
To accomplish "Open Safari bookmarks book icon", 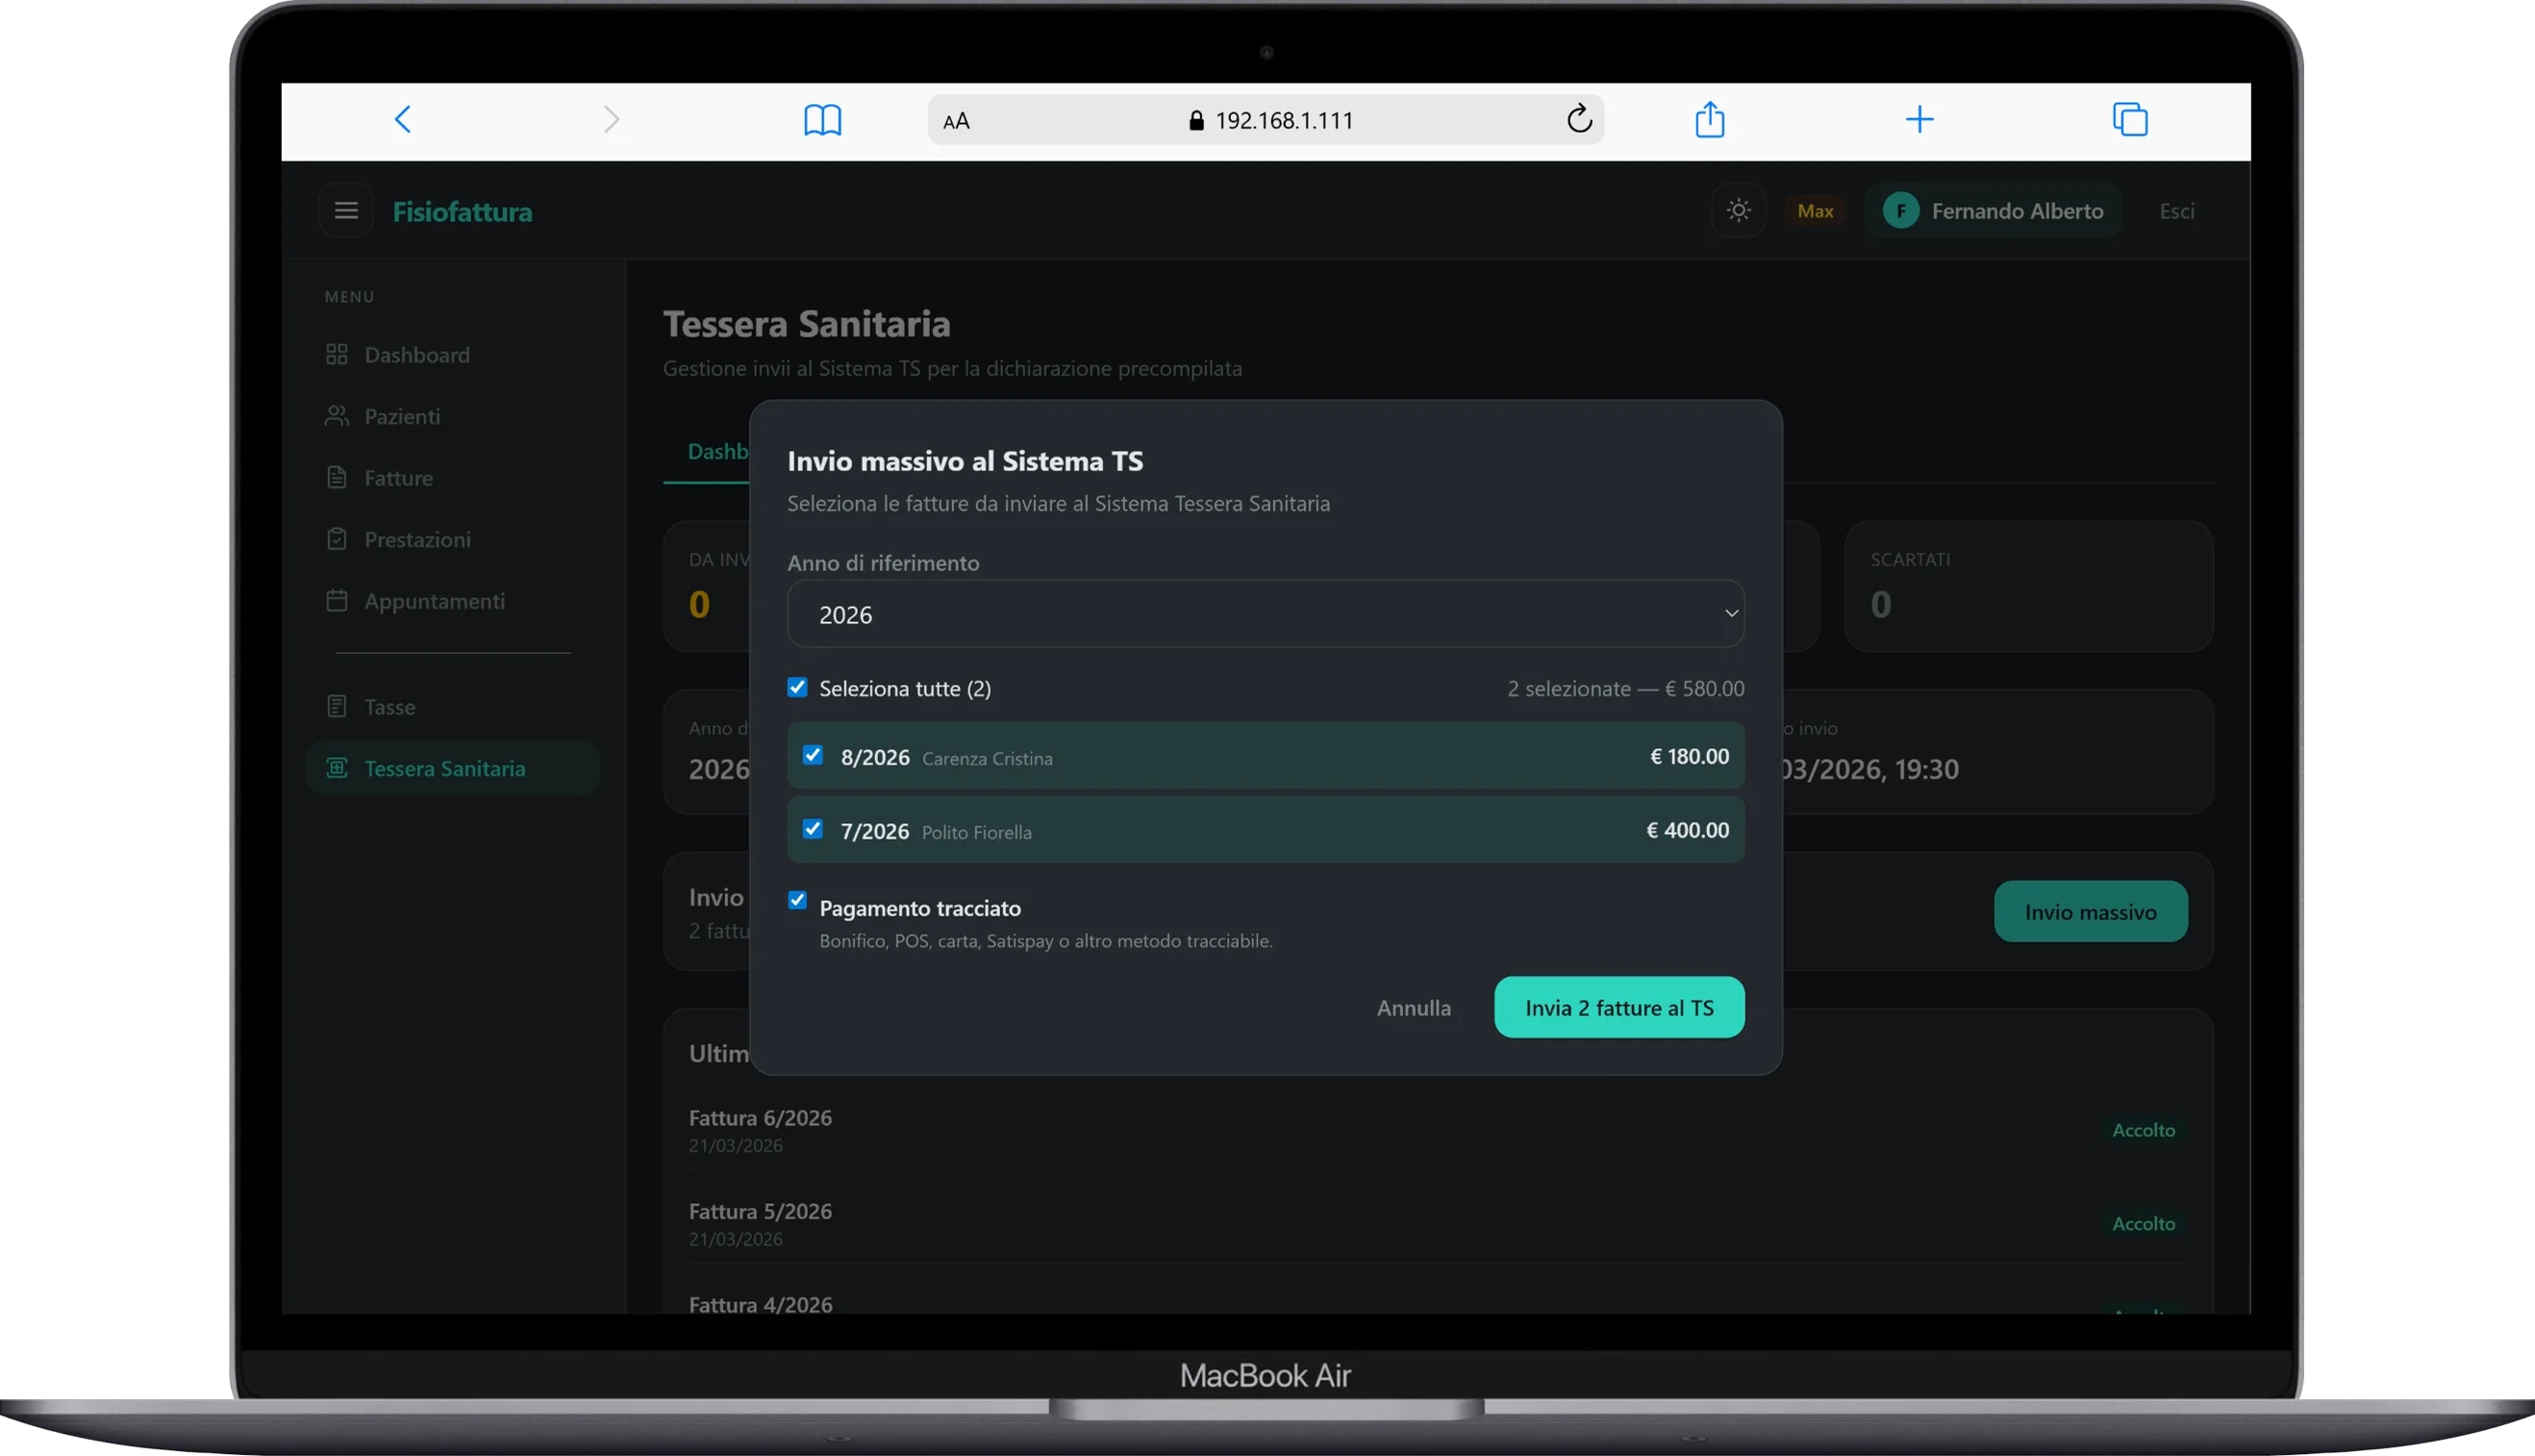I will pyautogui.click(x=822, y=120).
